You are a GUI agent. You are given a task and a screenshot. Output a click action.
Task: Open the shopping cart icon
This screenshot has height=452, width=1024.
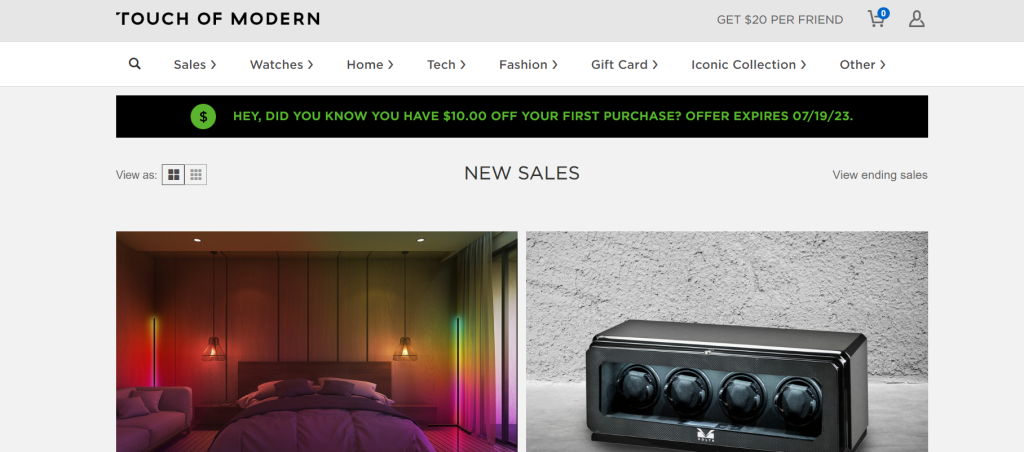(x=875, y=20)
